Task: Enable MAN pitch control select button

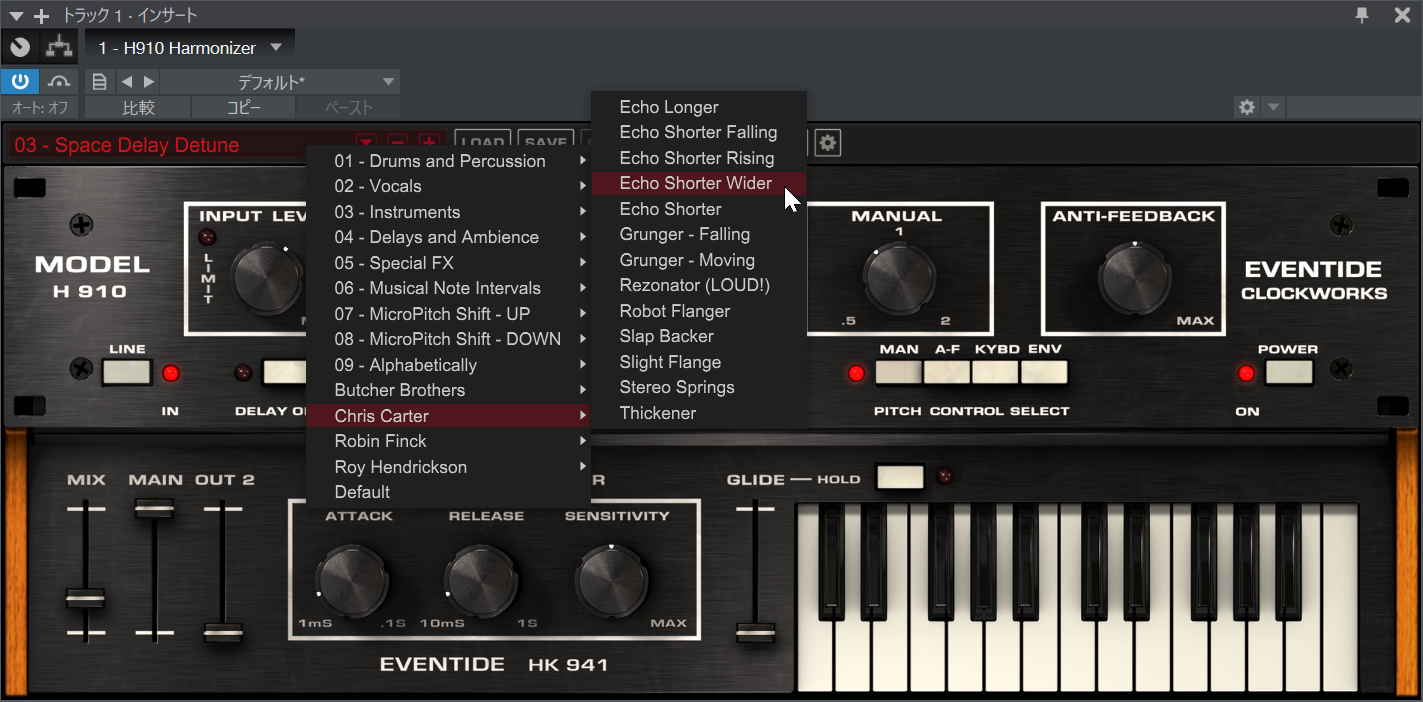Action: click(899, 373)
